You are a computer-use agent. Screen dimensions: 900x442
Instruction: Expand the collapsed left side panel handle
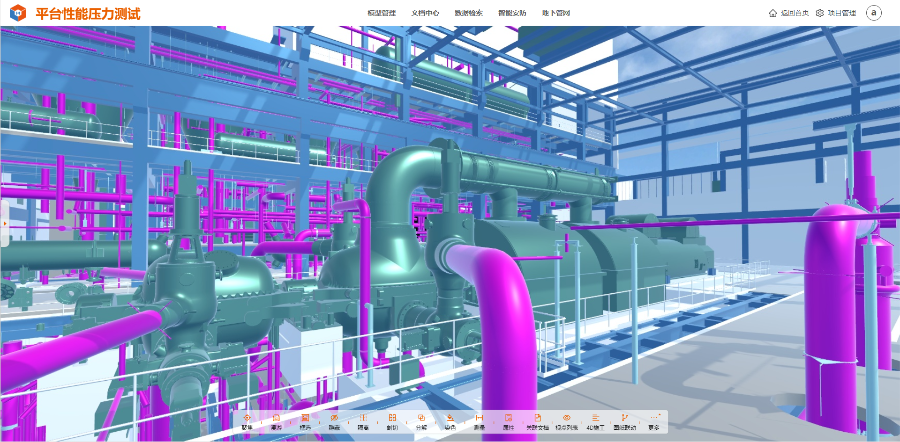click(3, 225)
